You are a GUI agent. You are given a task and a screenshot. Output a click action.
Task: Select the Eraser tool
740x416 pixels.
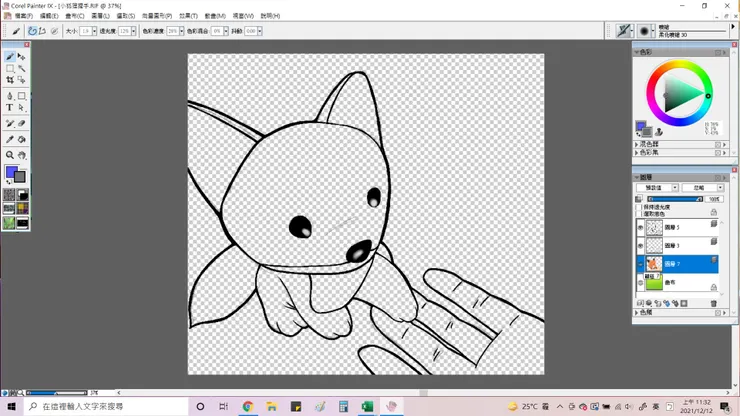click(22, 124)
